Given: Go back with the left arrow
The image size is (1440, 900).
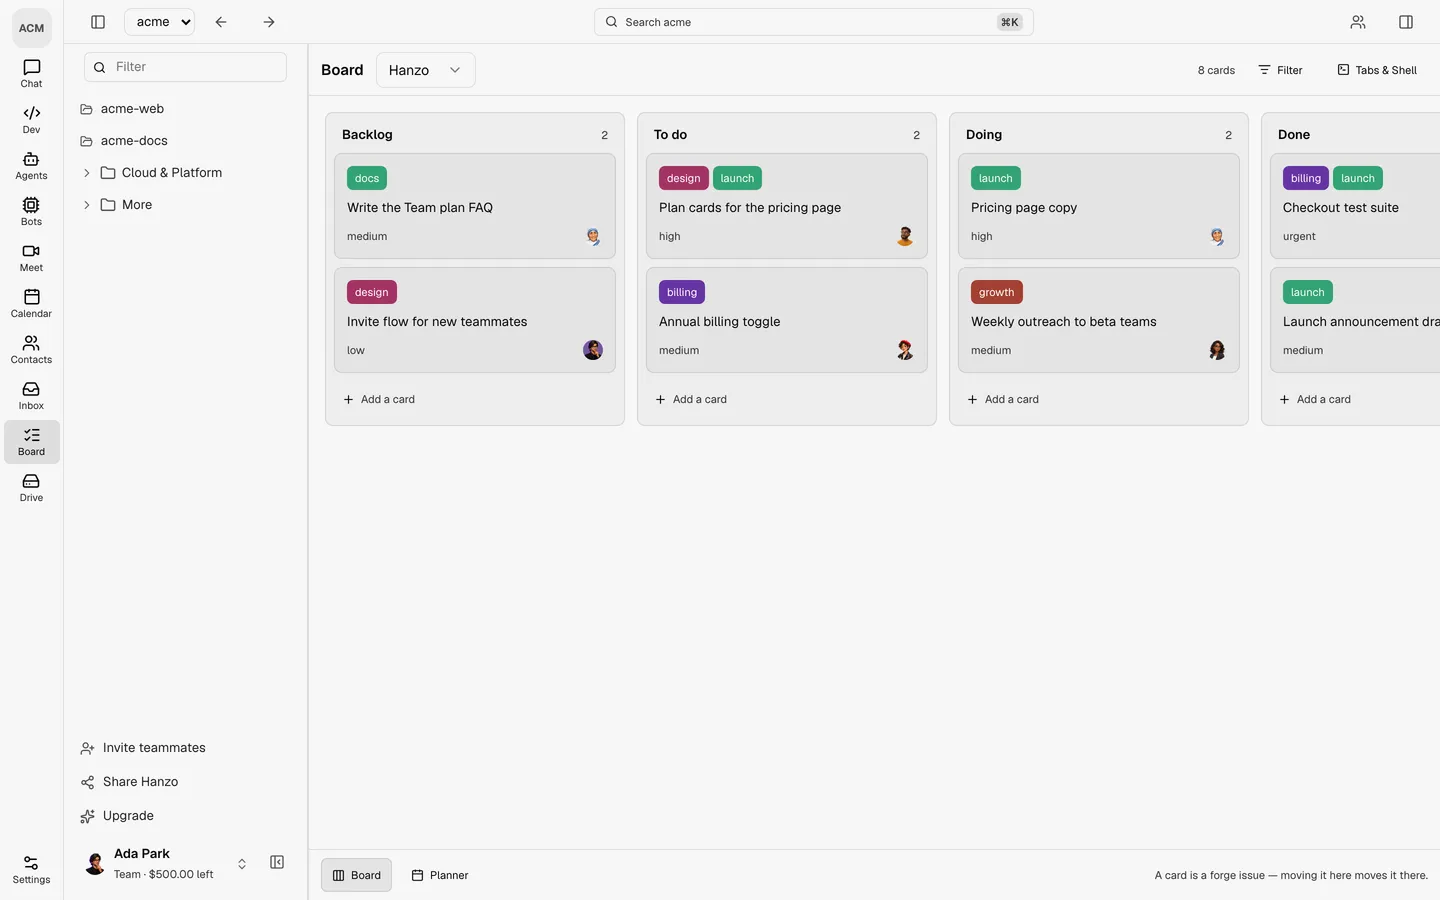Looking at the screenshot, I should pos(221,22).
